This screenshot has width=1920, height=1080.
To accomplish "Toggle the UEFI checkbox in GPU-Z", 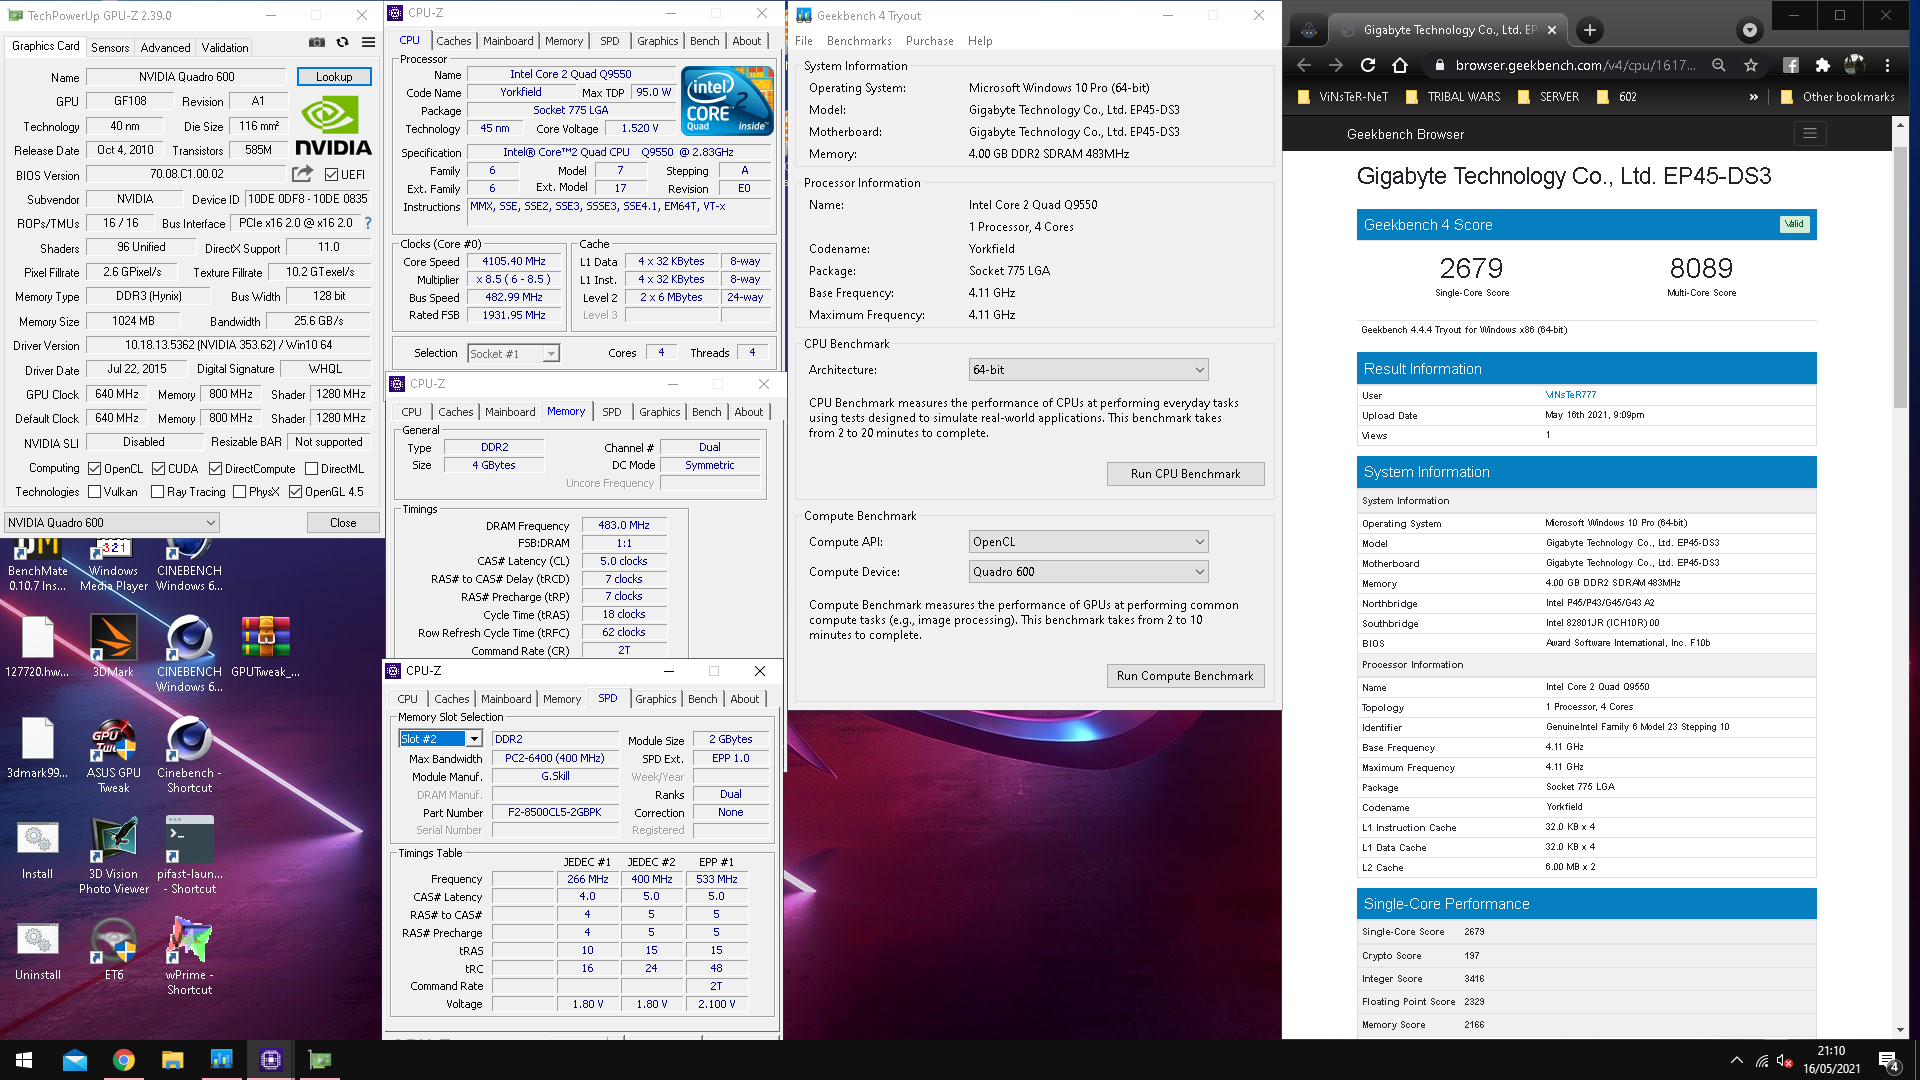I will (x=331, y=174).
